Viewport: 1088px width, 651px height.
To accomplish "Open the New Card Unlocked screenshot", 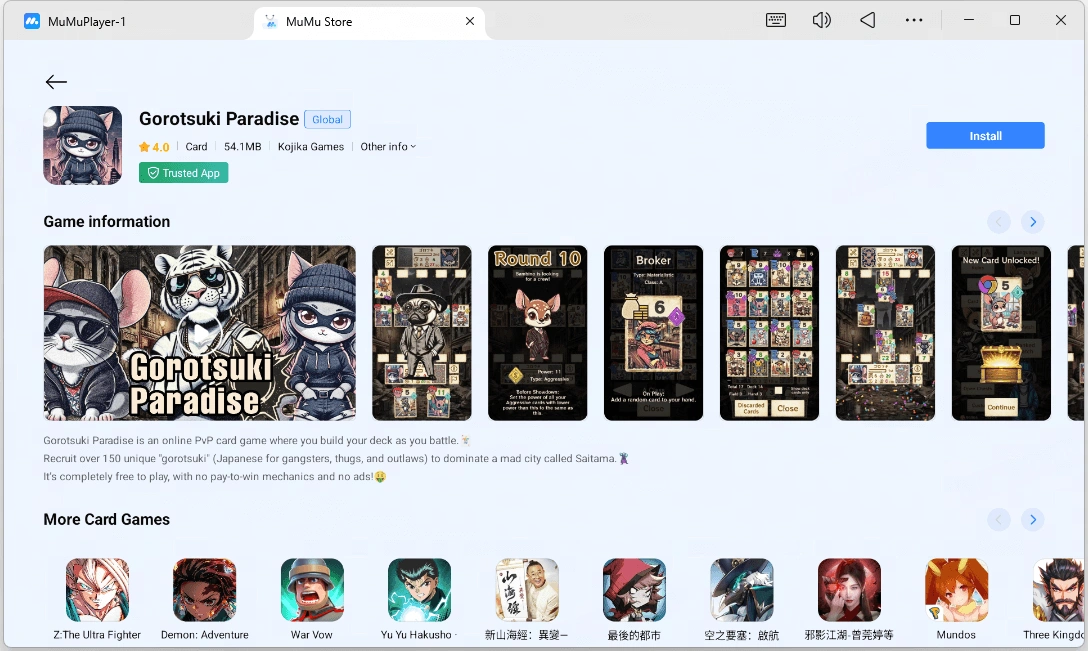I will pos(1001,332).
